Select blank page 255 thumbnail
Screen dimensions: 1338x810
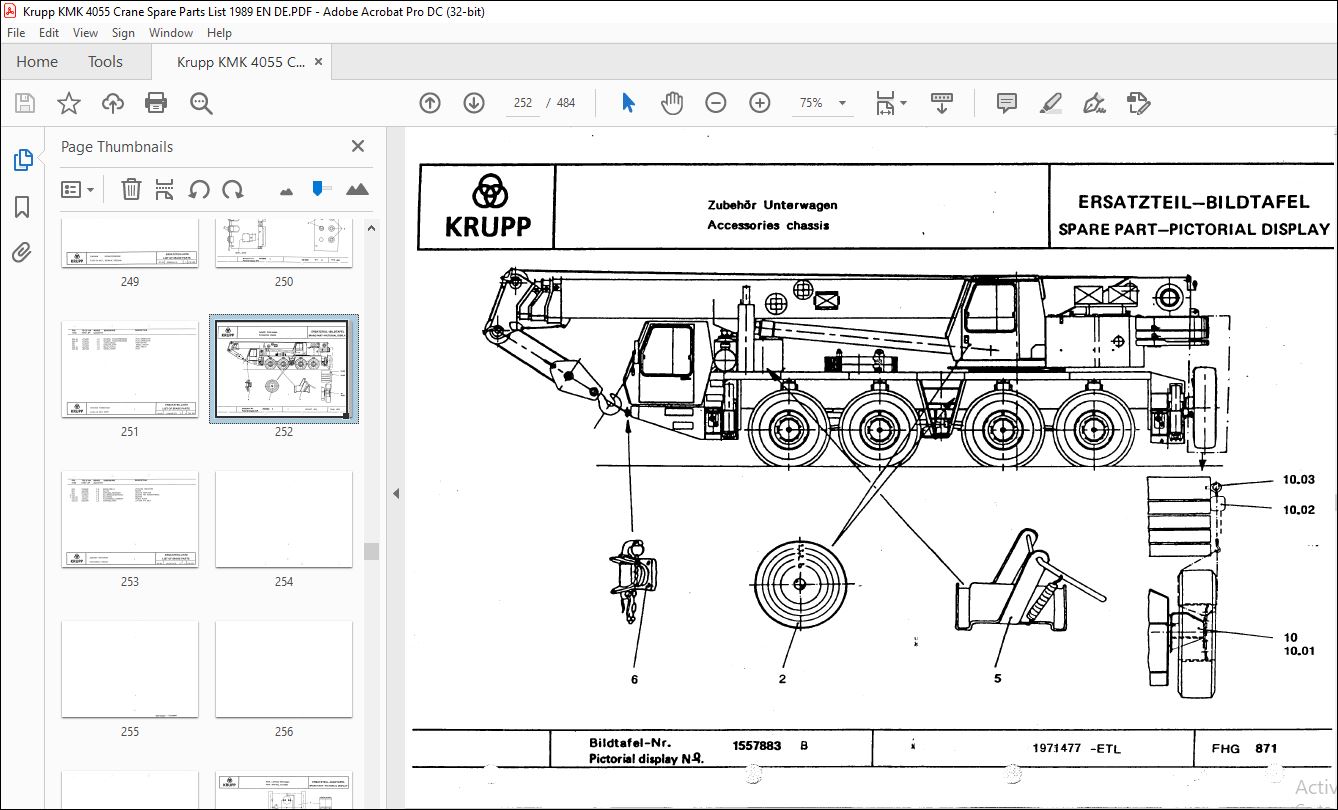[x=130, y=669]
